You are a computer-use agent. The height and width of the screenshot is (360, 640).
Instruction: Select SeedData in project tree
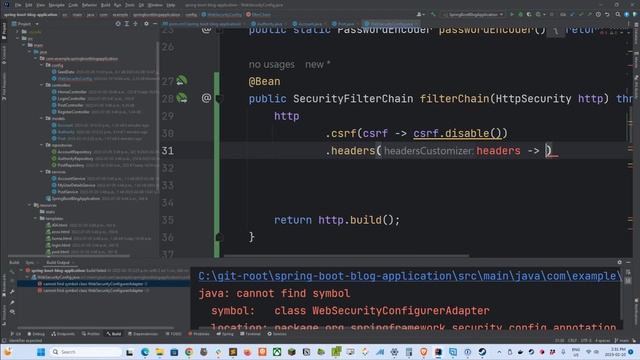(66, 72)
